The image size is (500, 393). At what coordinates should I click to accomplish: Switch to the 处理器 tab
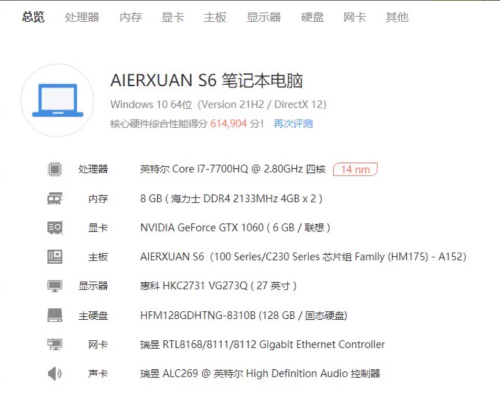pyautogui.click(x=82, y=17)
